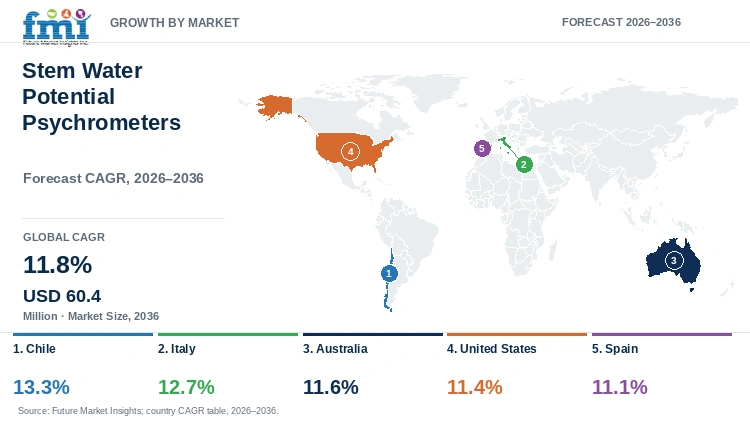This screenshot has width=750, height=421.
Task: Click the Future Market Insights source note
Action: [148, 410]
